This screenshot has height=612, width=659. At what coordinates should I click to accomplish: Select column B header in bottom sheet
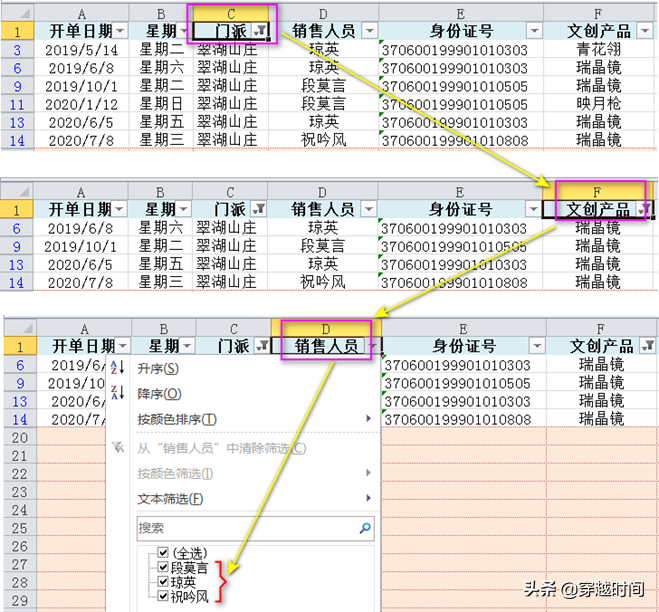point(163,328)
